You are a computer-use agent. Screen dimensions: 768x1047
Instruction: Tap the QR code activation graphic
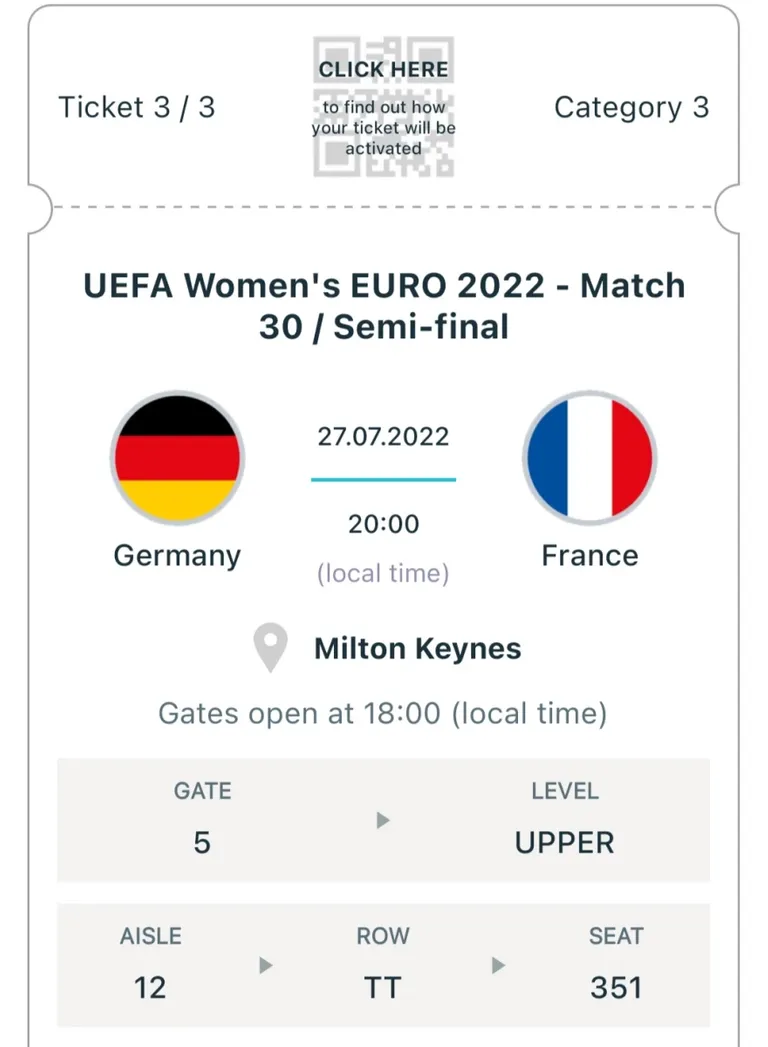383,107
